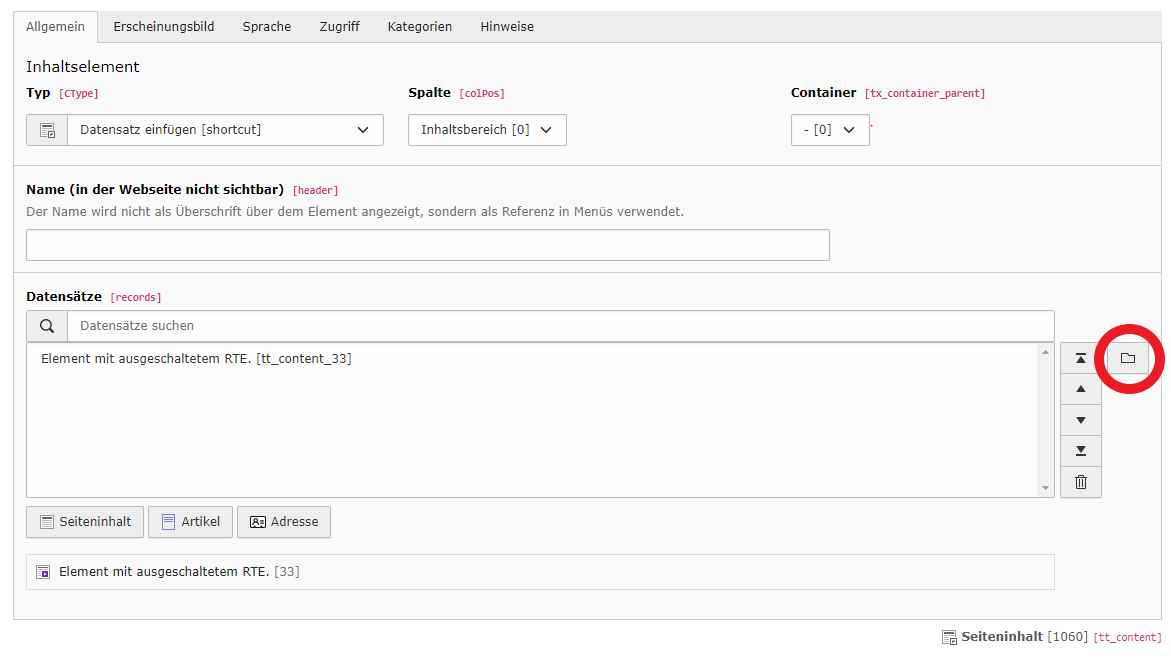Click the [header] field label
The width and height of the screenshot is (1171, 659).
tap(316, 191)
